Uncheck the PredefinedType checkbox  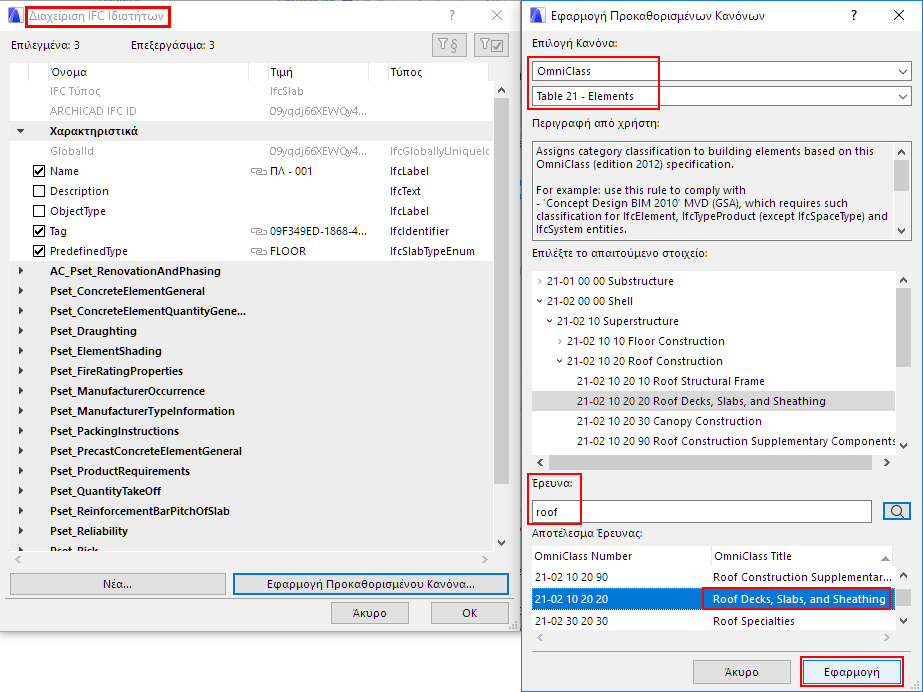click(x=39, y=251)
